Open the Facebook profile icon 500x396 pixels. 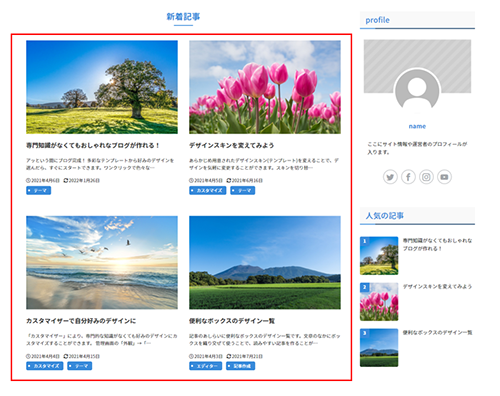tap(408, 177)
